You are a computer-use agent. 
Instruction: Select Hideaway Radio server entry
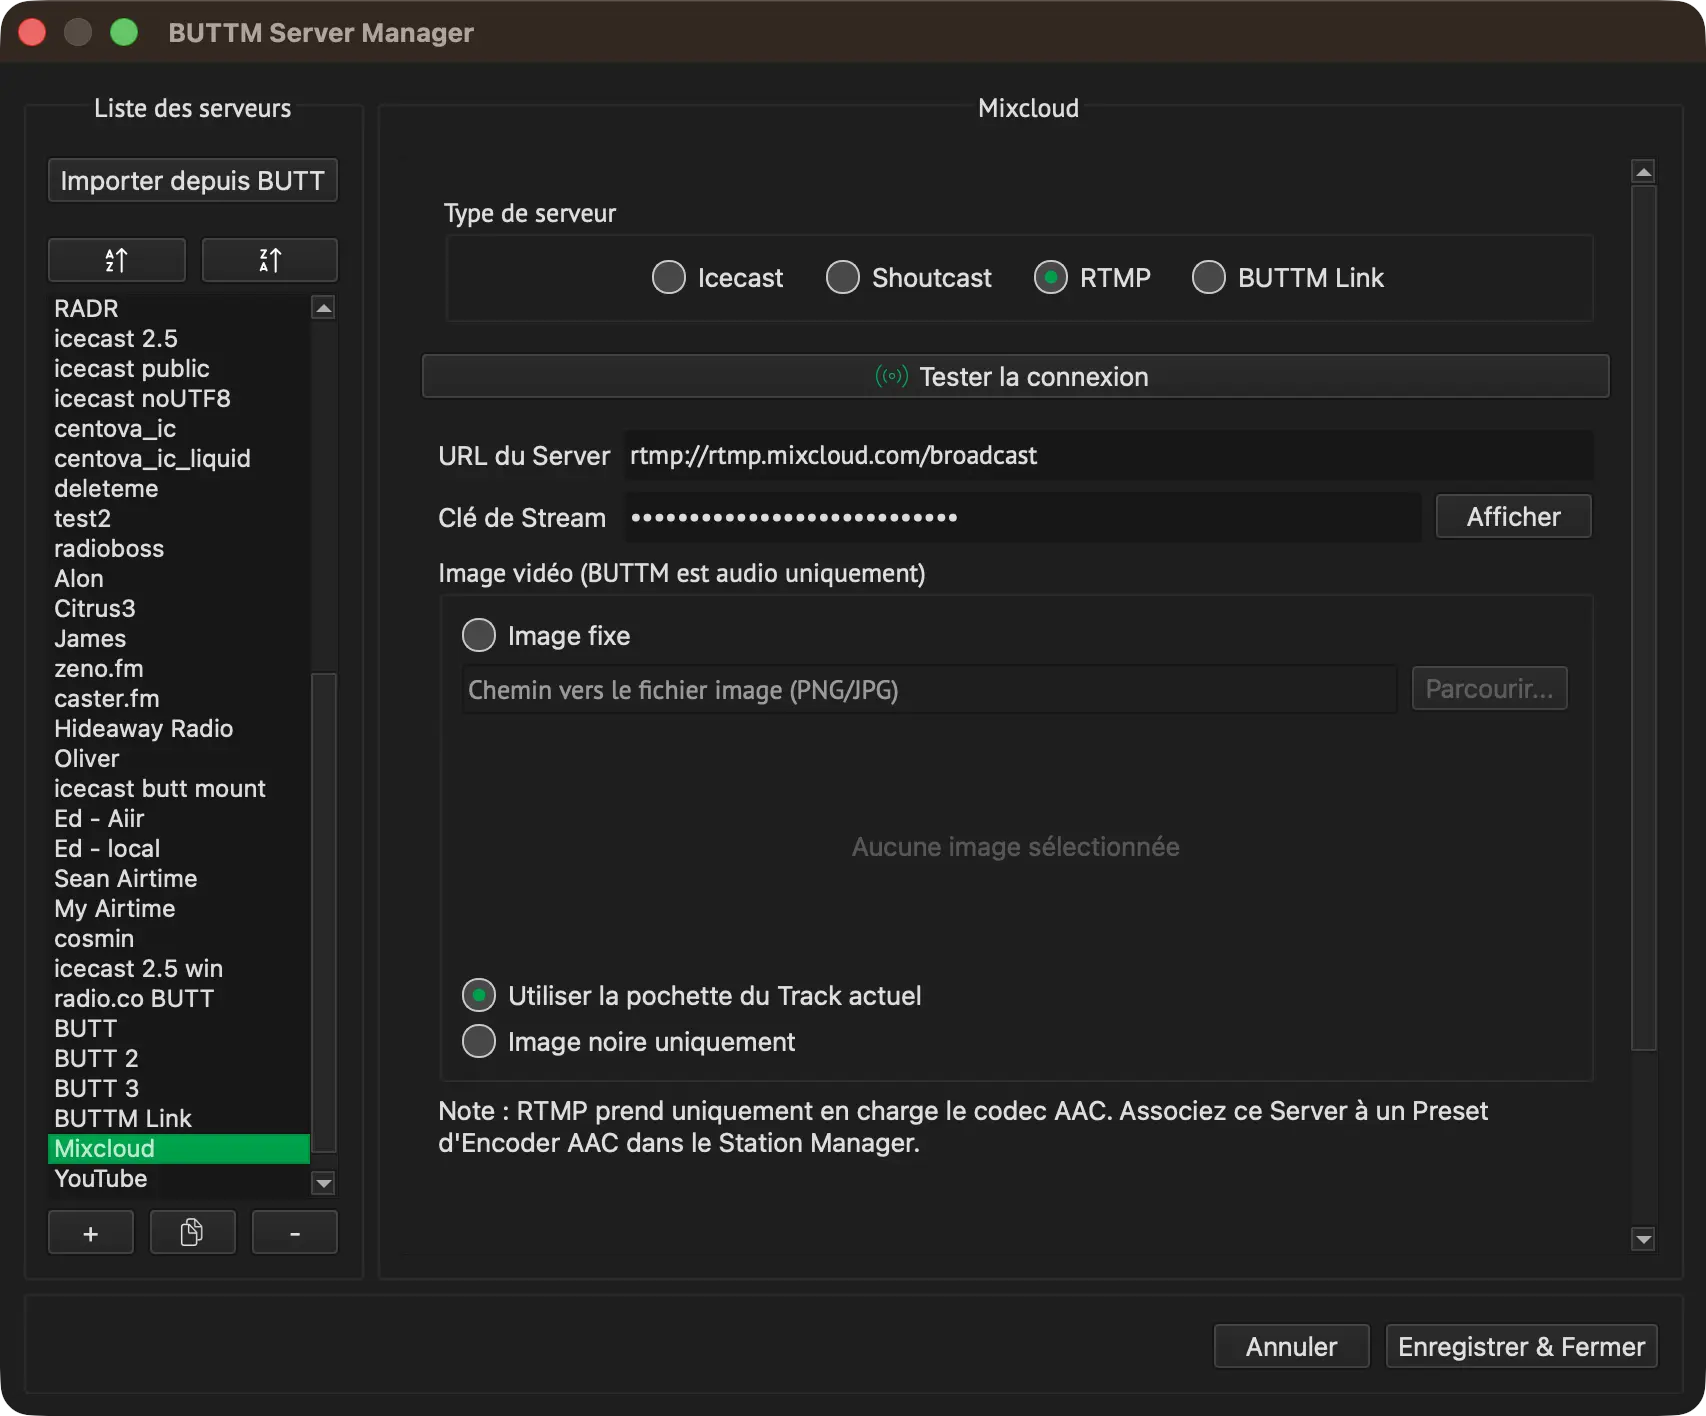coord(179,728)
